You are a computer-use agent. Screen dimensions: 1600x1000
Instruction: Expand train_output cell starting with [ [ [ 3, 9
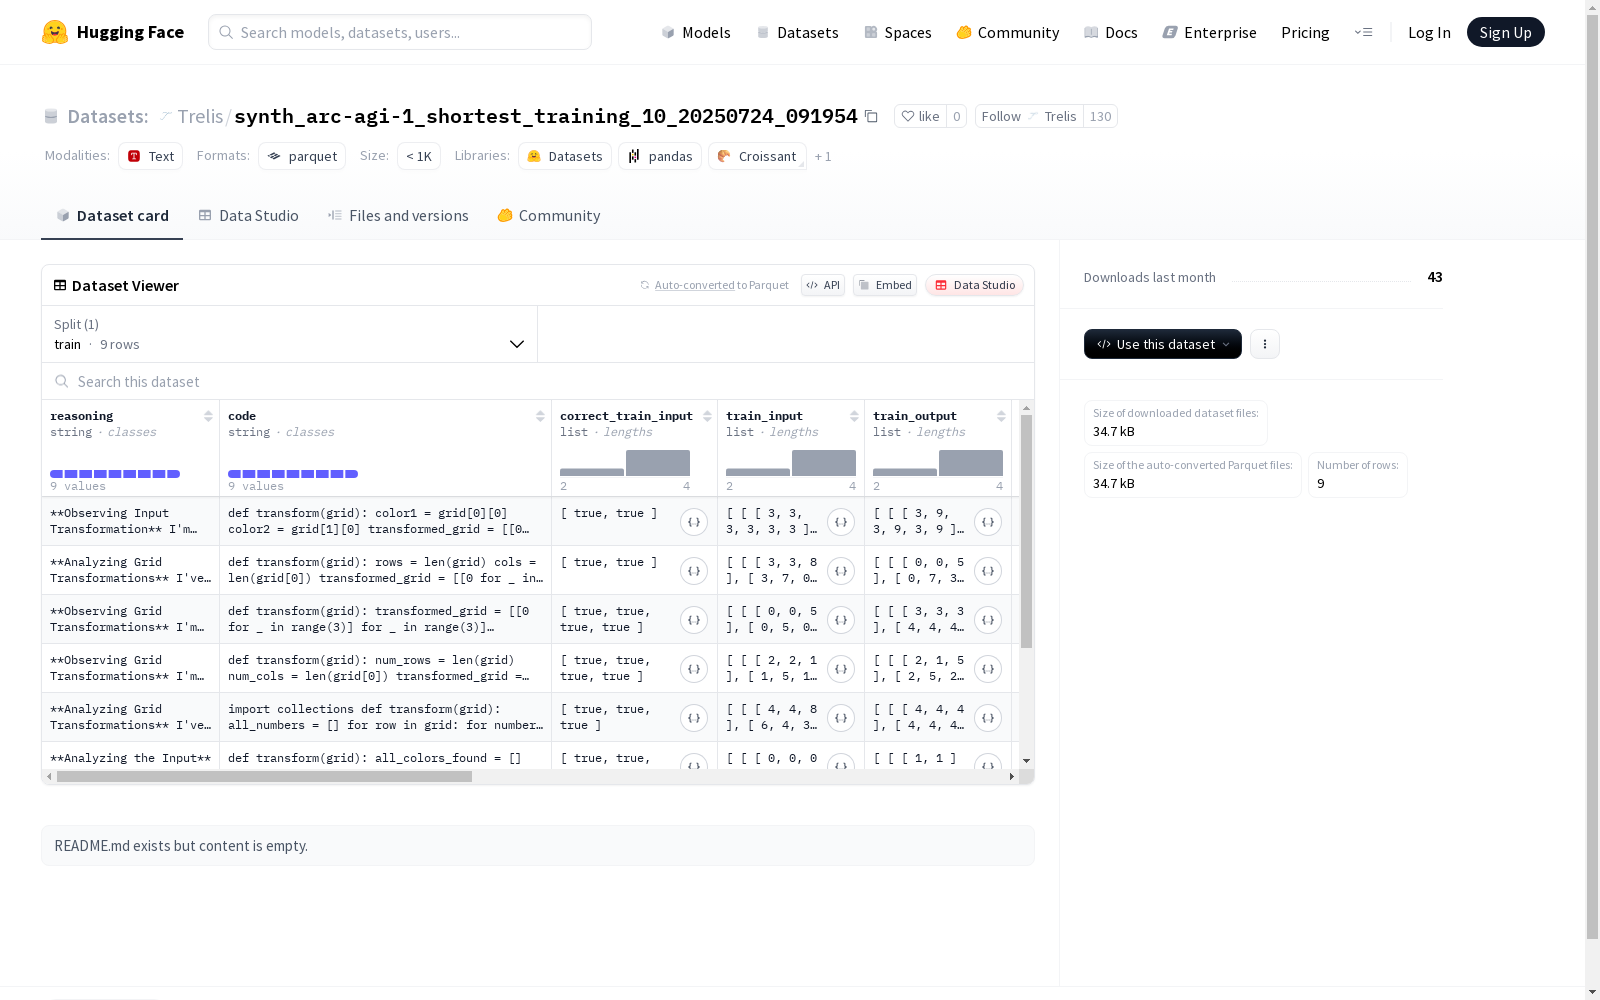pyautogui.click(x=988, y=522)
